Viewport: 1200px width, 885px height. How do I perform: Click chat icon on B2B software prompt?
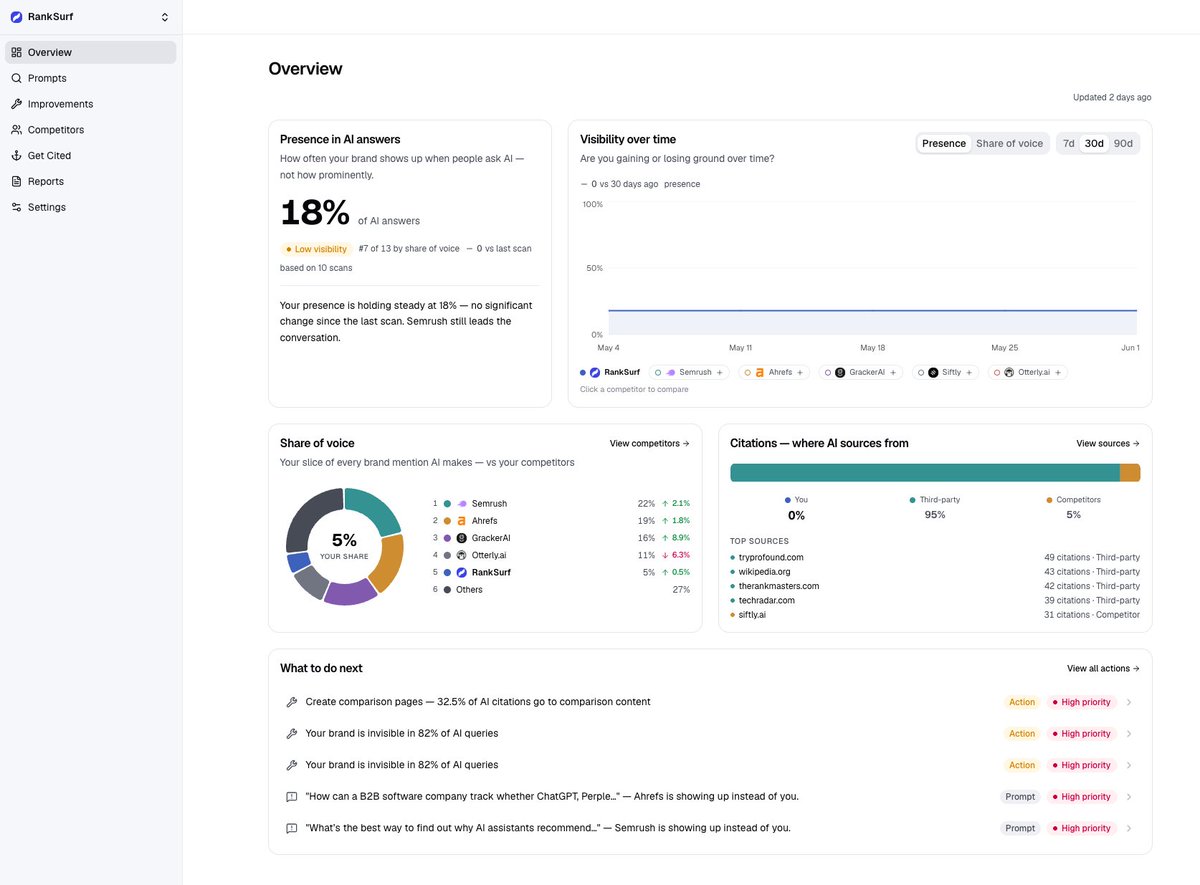[292, 797]
